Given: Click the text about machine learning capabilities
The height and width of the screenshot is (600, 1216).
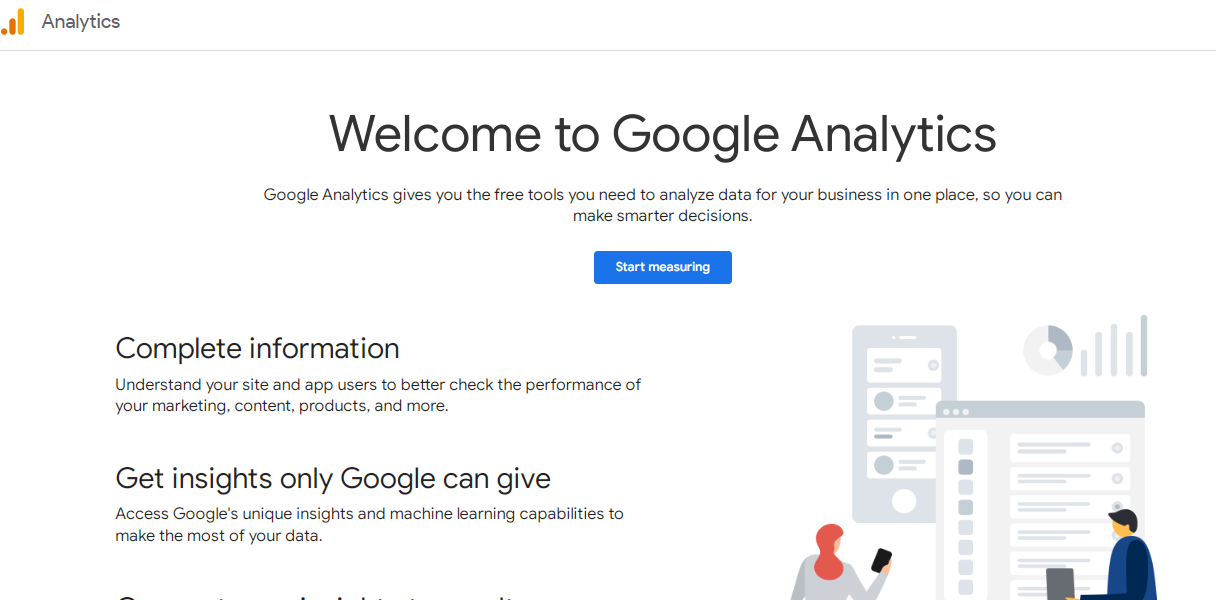Looking at the screenshot, I should (x=369, y=524).
